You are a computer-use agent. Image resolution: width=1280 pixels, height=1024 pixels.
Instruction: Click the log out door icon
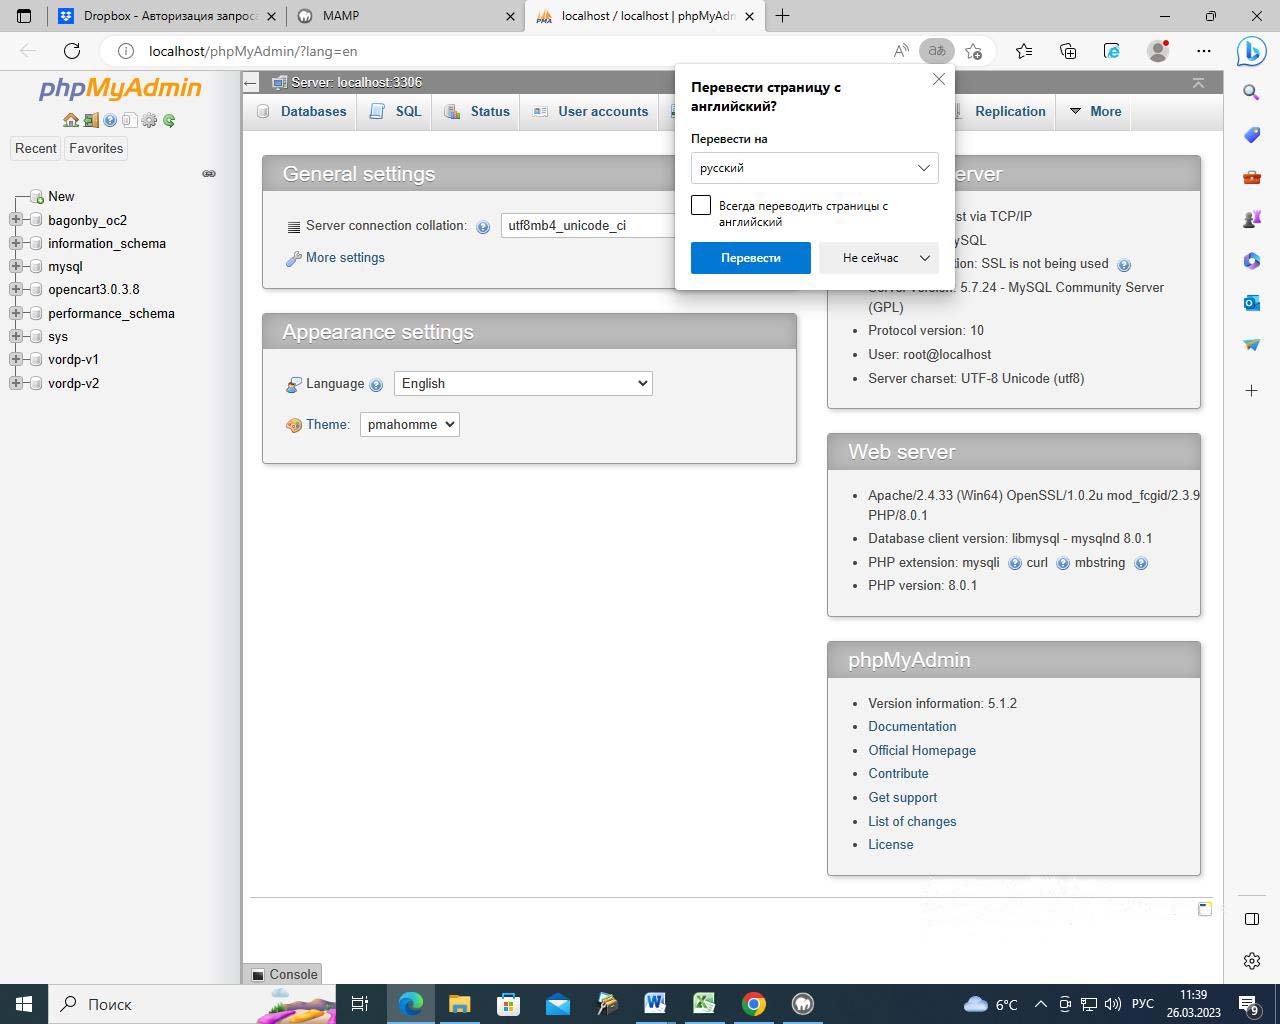[x=90, y=120]
